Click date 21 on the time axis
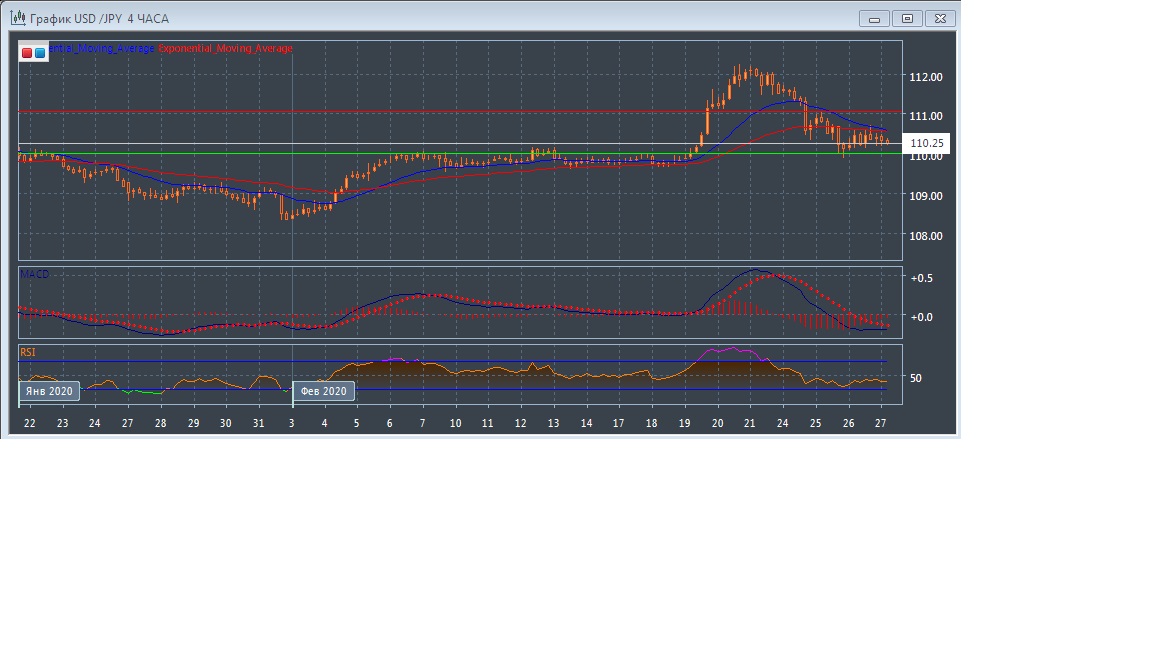This screenshot has height=648, width=1152. click(x=750, y=424)
